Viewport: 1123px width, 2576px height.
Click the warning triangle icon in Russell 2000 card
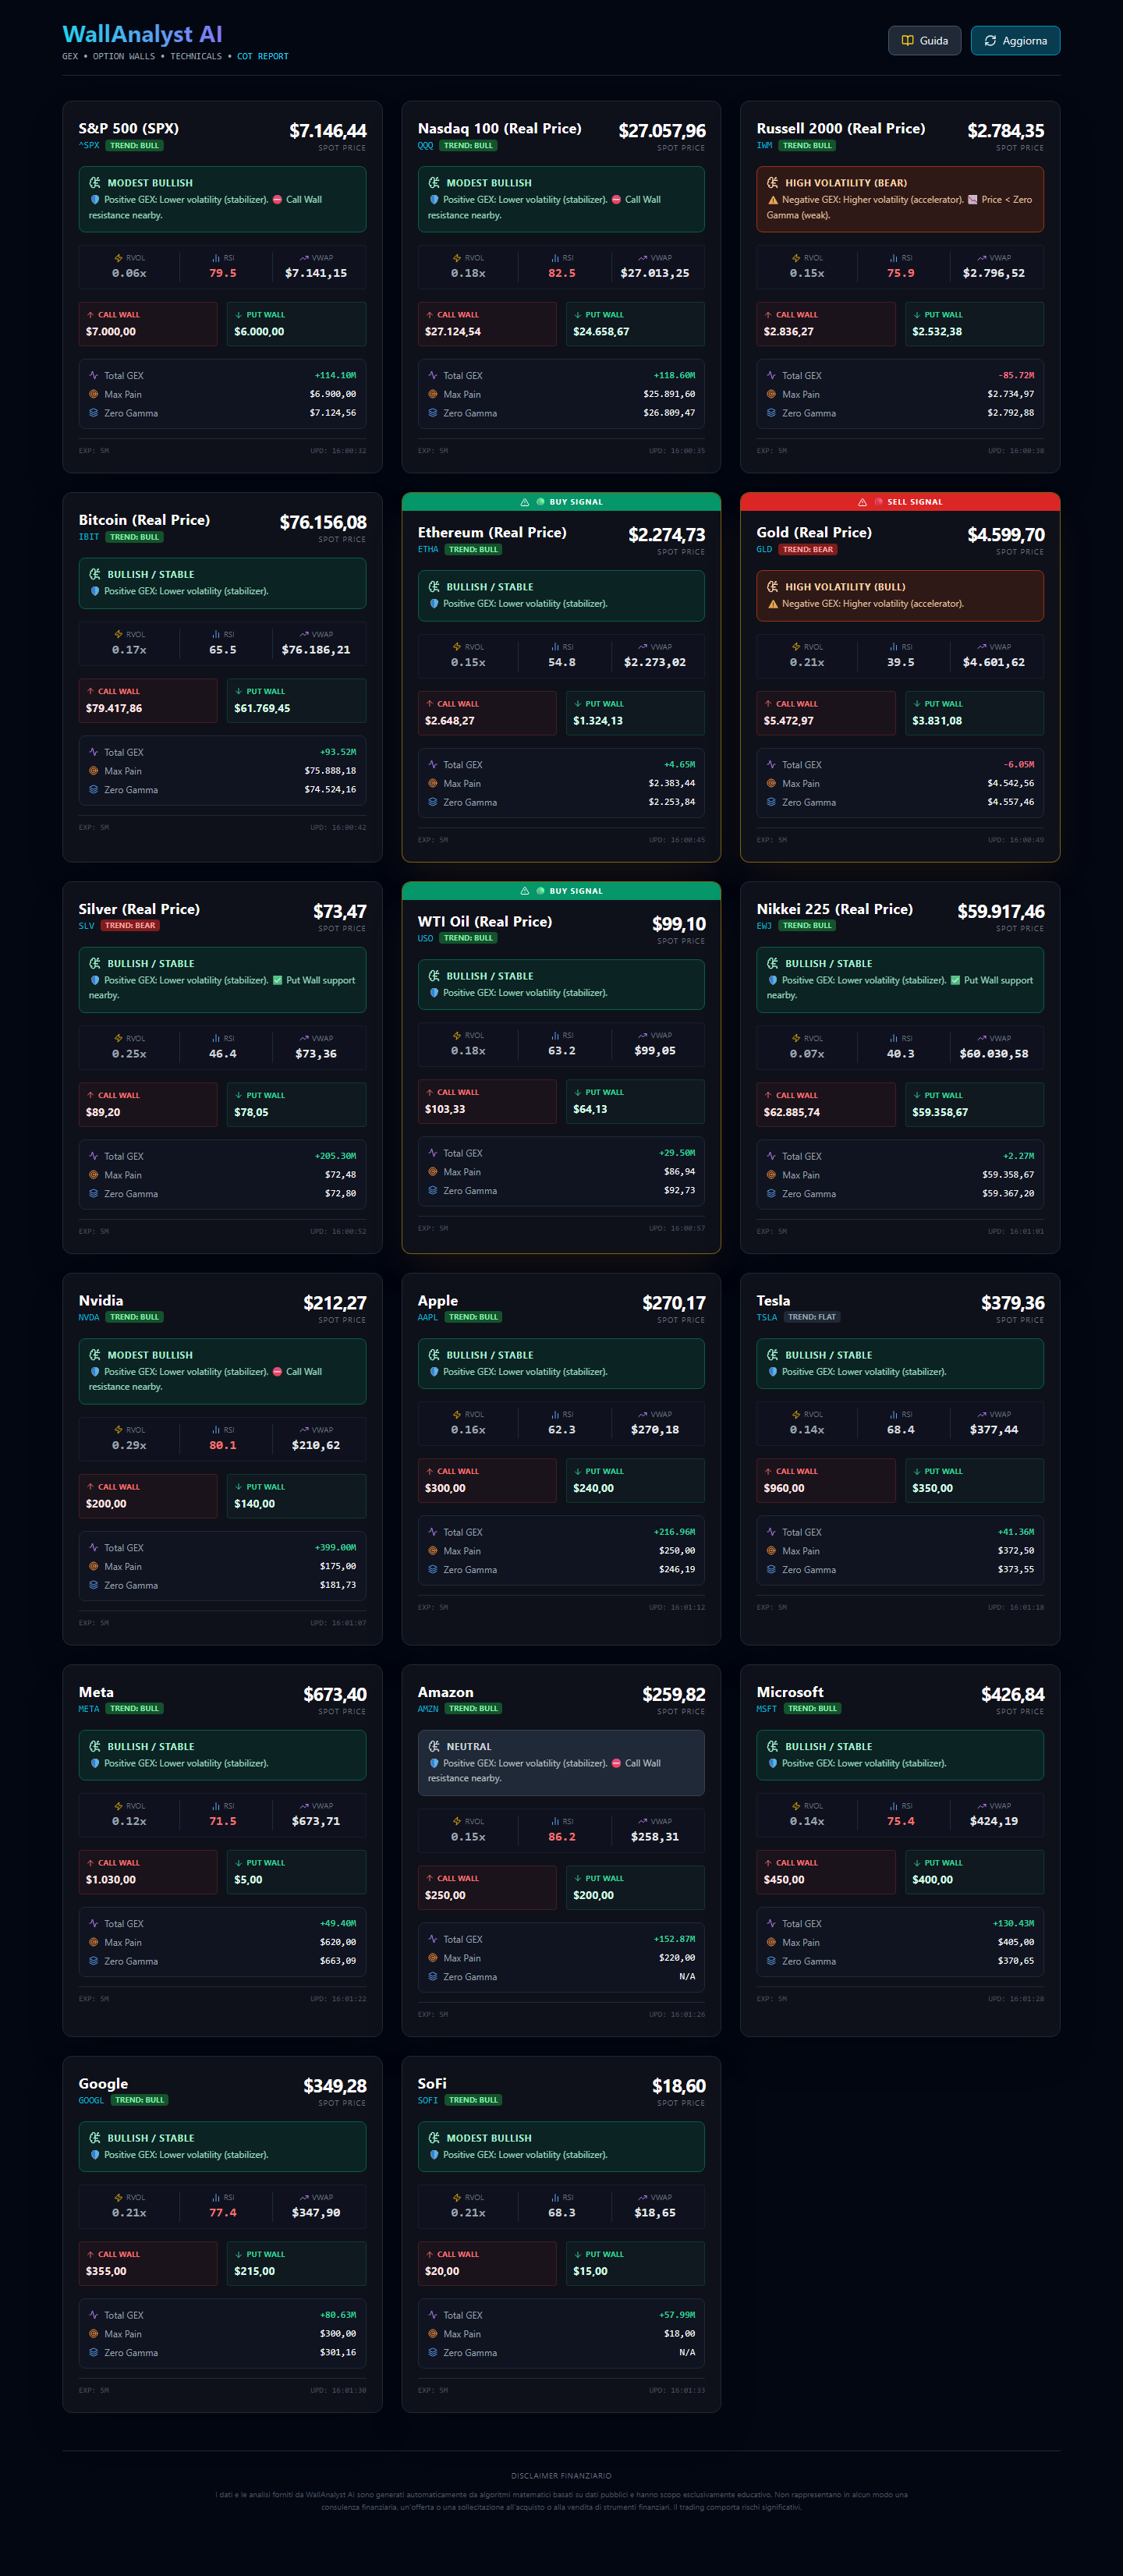click(x=773, y=200)
